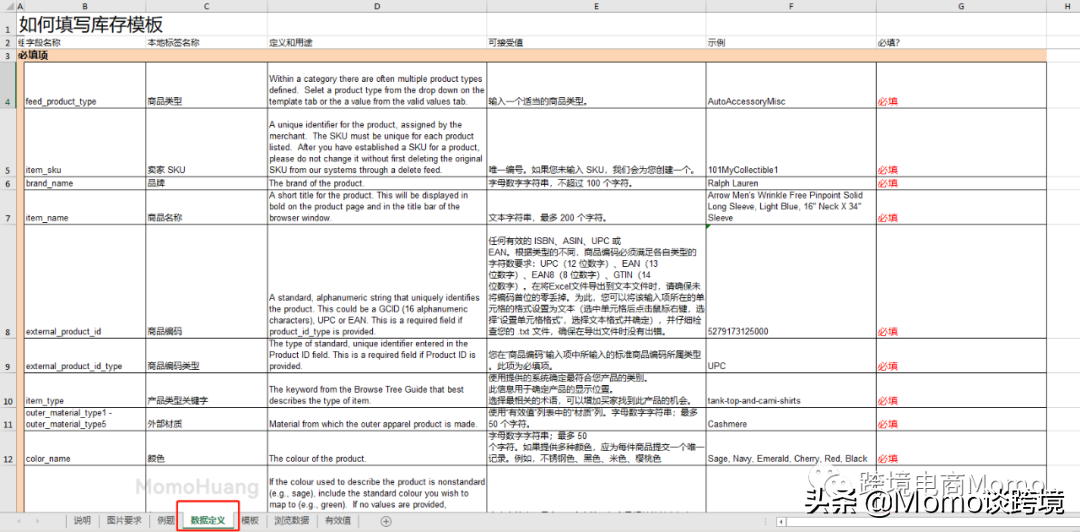Go to the 有效值 sheet tab
This screenshot has height=532, width=1080.
338,521
